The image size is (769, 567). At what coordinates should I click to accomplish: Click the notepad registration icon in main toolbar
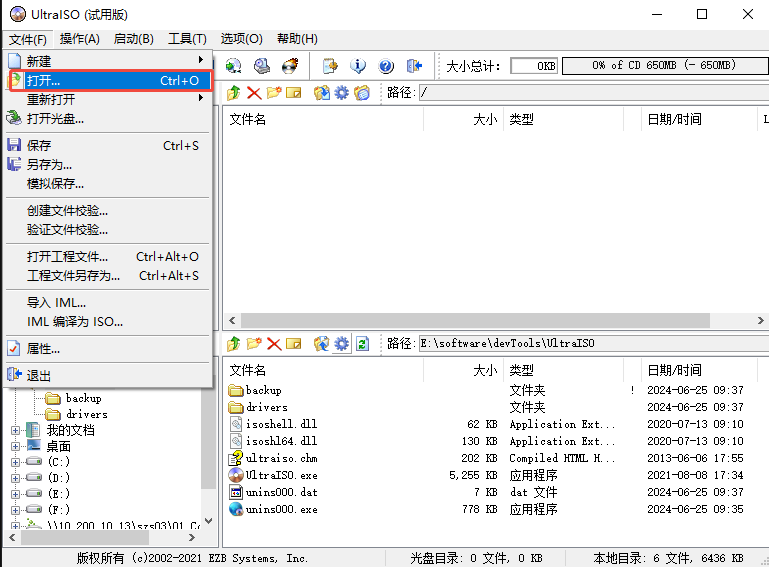click(330, 66)
